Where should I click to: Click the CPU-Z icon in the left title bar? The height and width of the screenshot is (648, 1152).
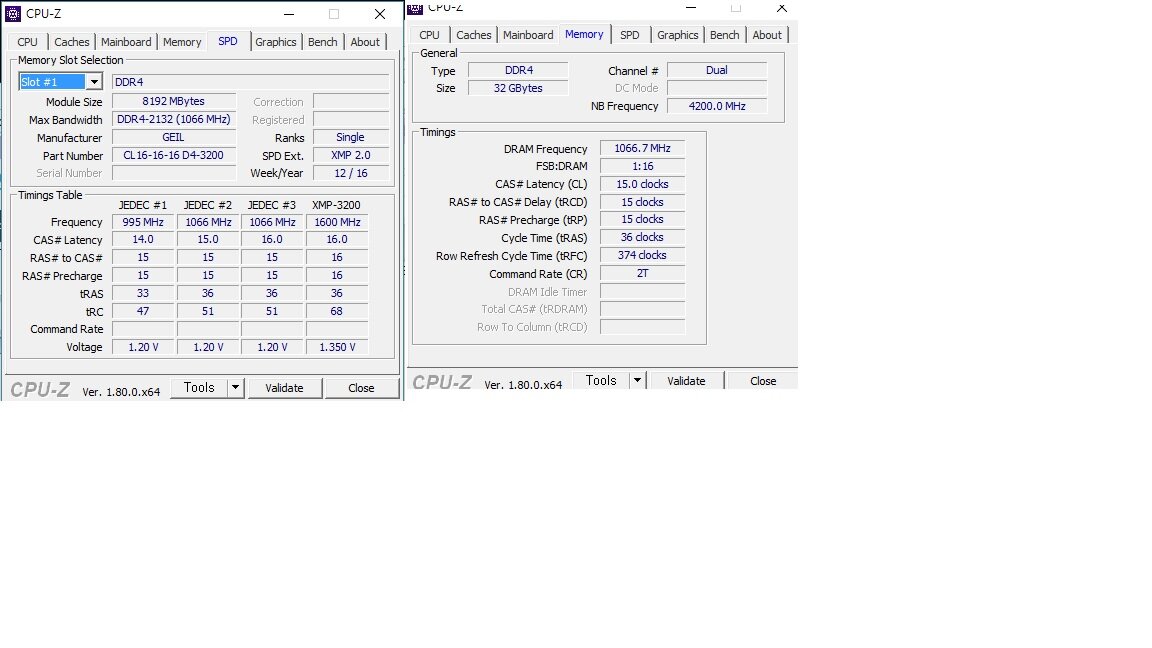tap(14, 14)
